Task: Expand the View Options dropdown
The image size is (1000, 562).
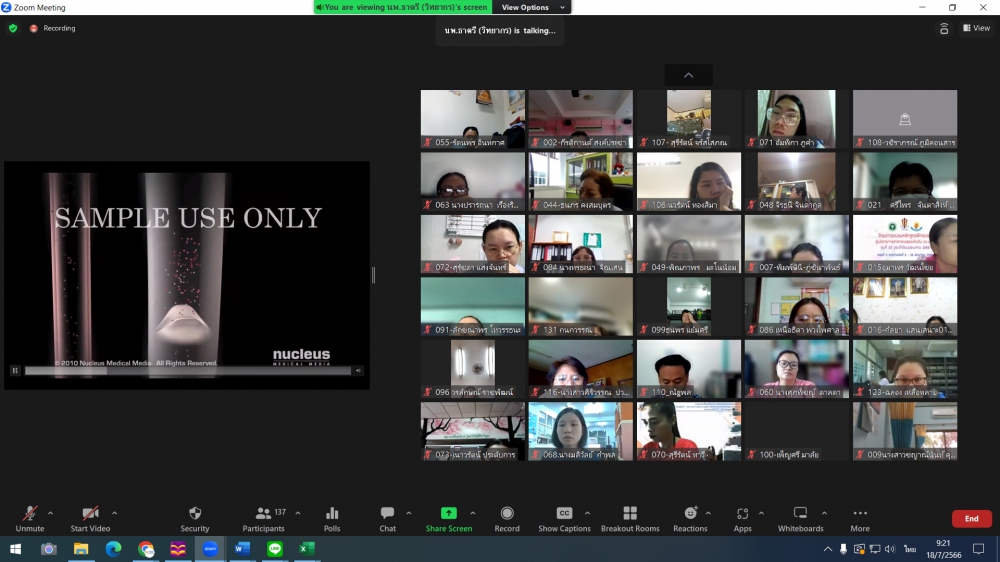Action: coord(532,7)
